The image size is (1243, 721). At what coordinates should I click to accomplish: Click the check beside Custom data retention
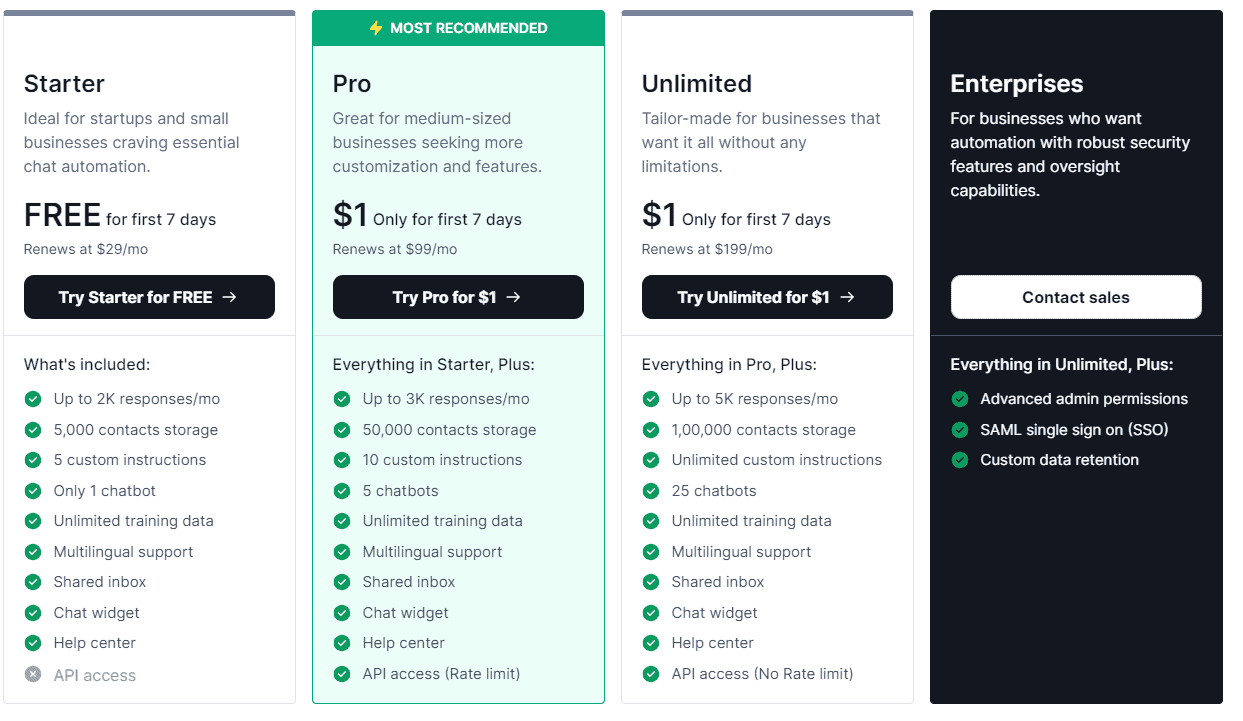coord(960,459)
